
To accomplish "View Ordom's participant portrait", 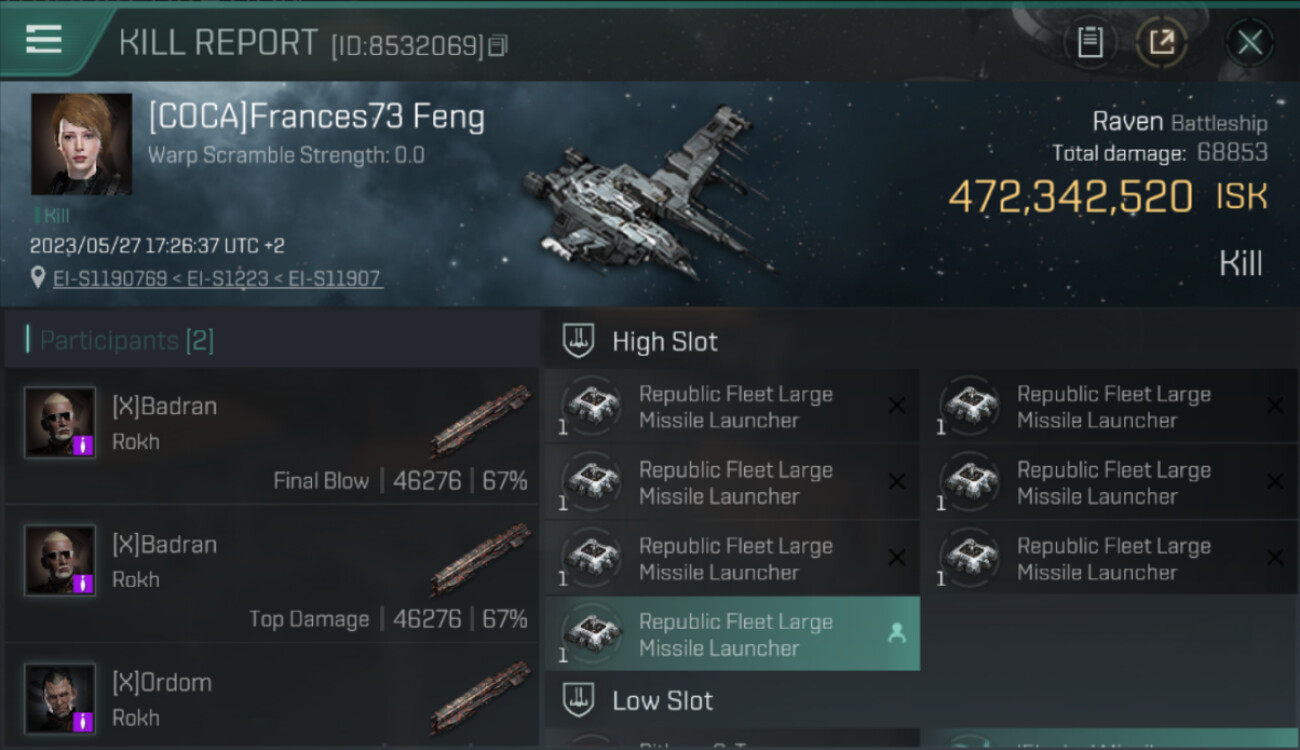I will 60,698.
